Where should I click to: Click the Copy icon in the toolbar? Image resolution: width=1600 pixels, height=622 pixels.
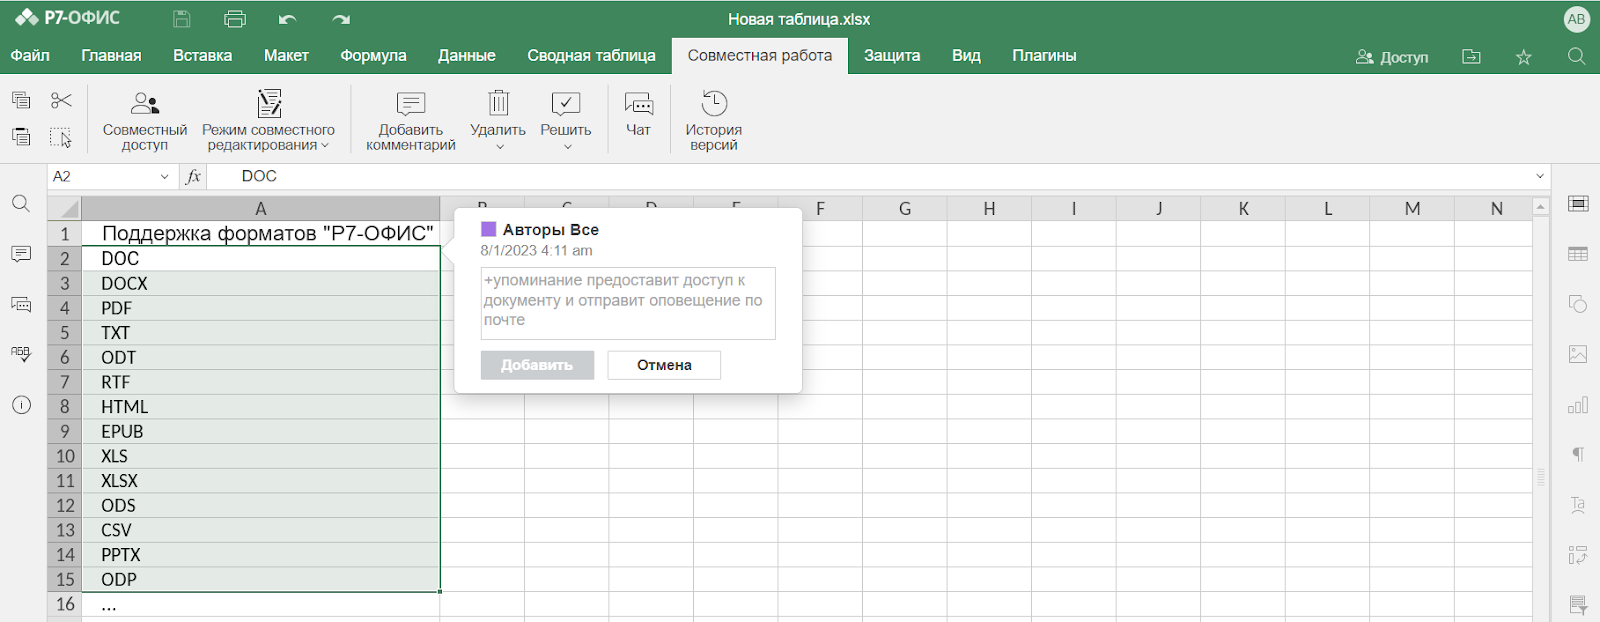[x=21, y=100]
